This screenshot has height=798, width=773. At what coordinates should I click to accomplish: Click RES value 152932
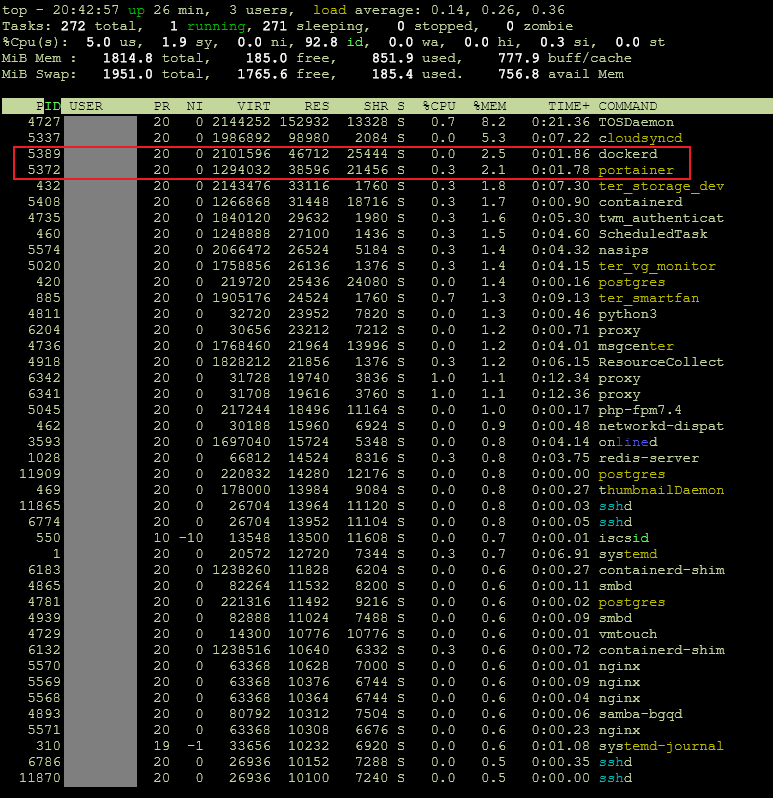(304, 122)
